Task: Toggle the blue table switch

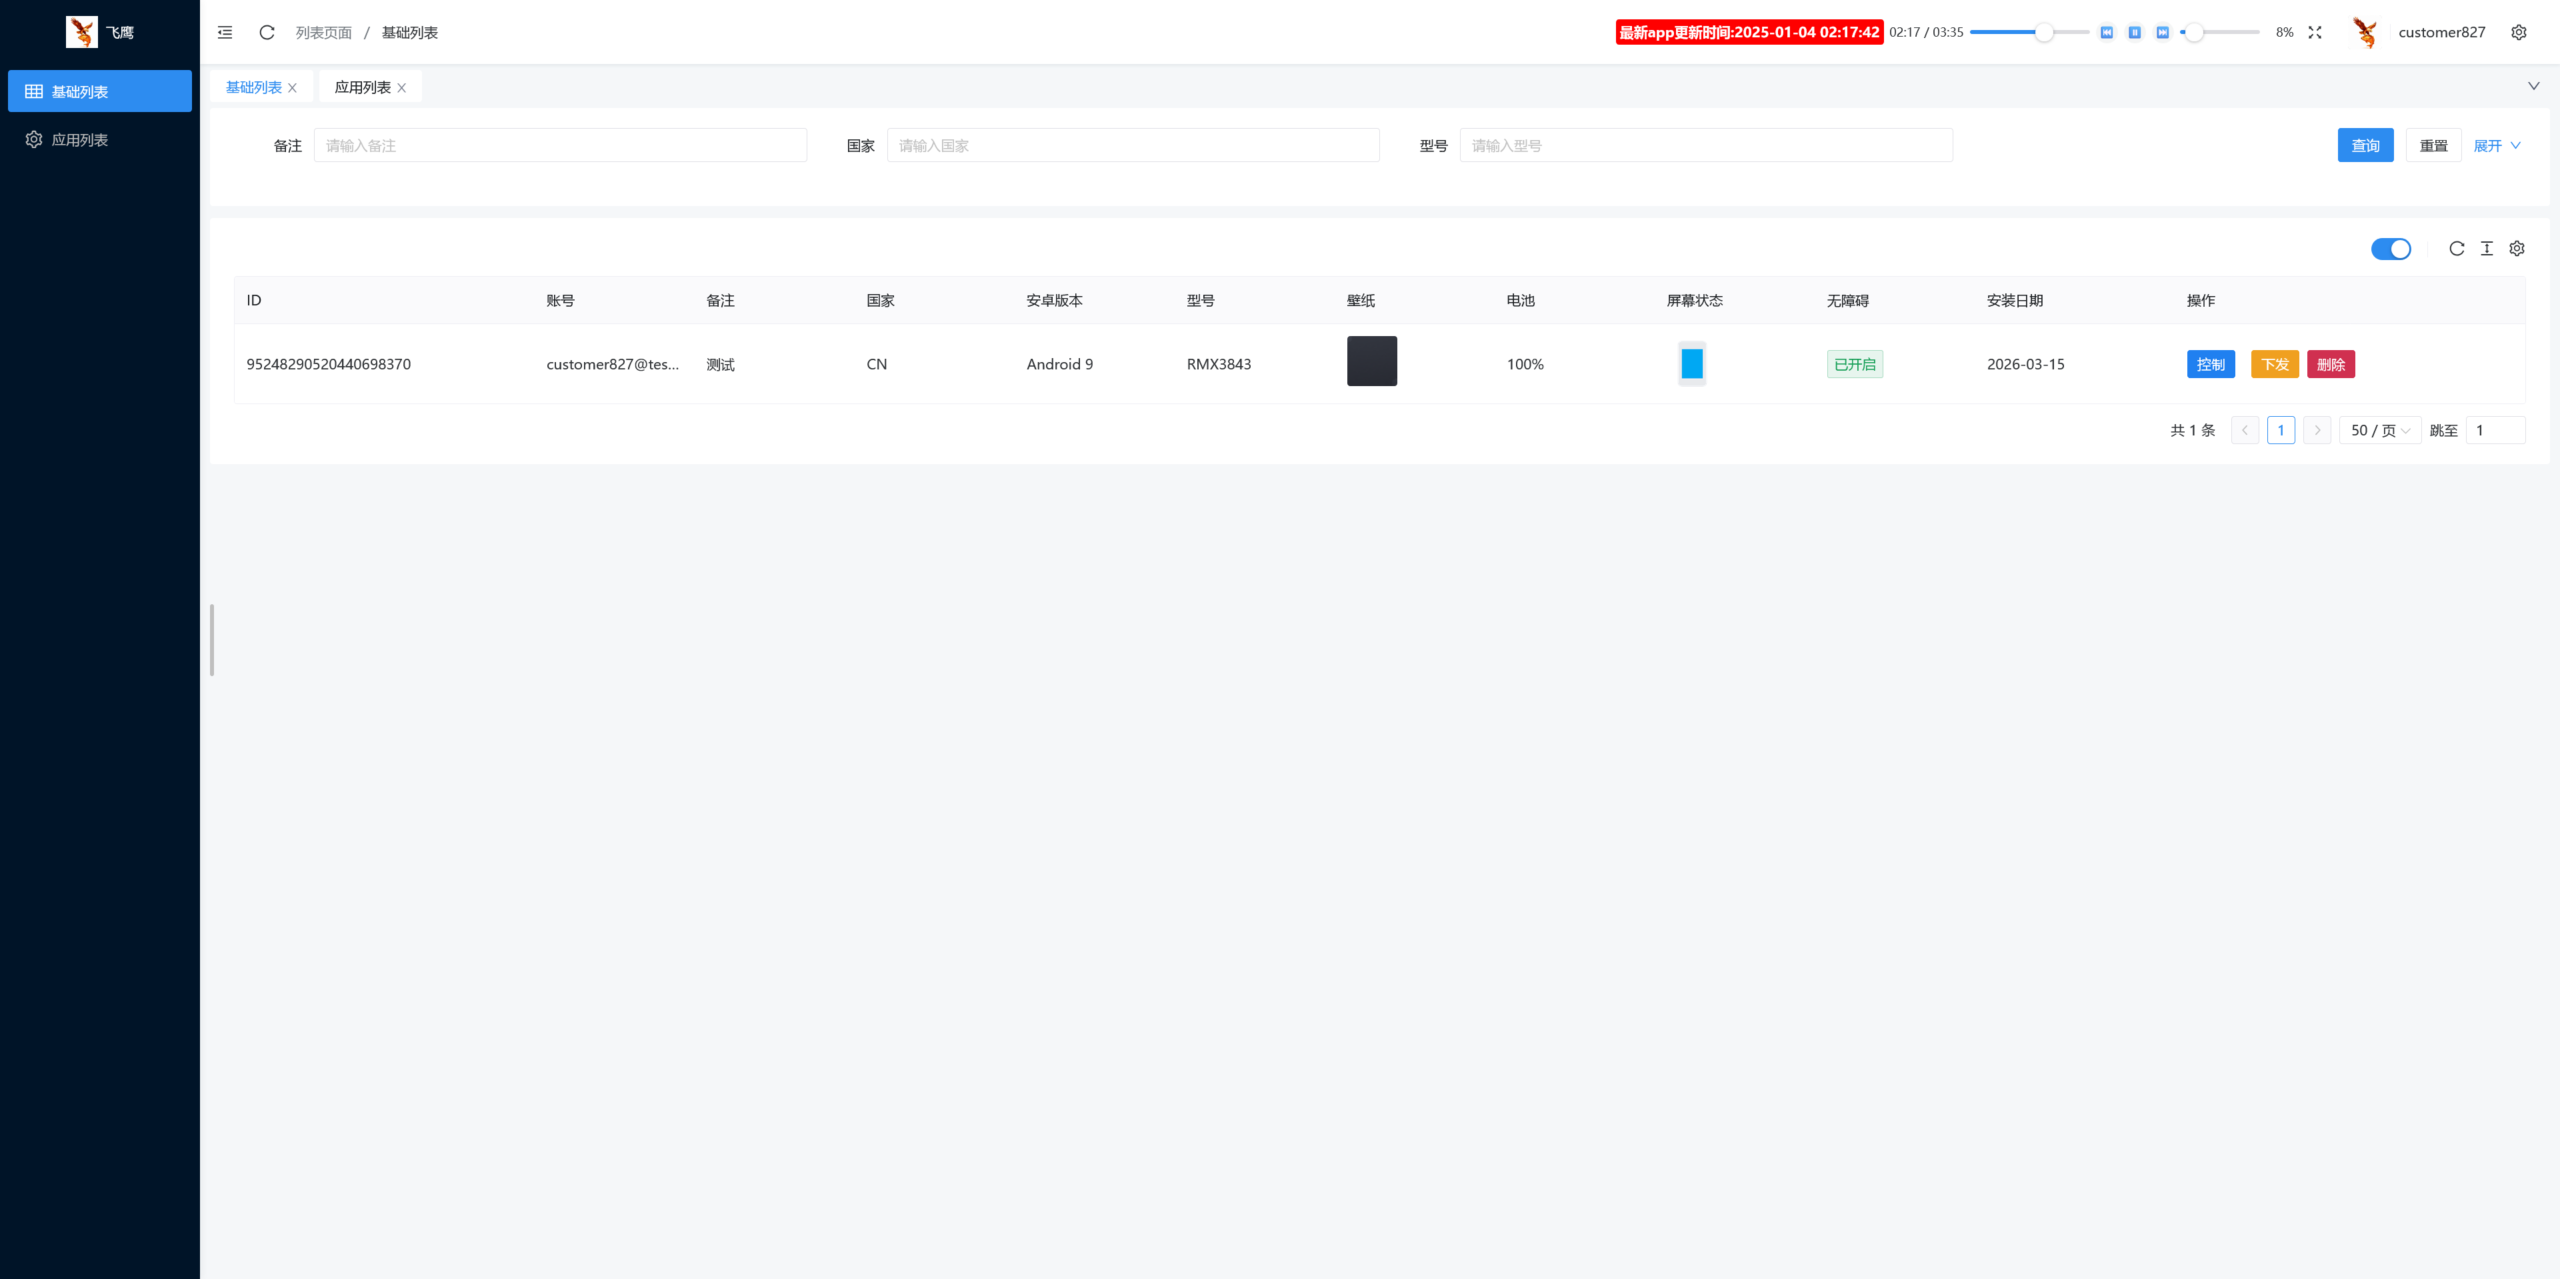Action: click(x=2390, y=248)
